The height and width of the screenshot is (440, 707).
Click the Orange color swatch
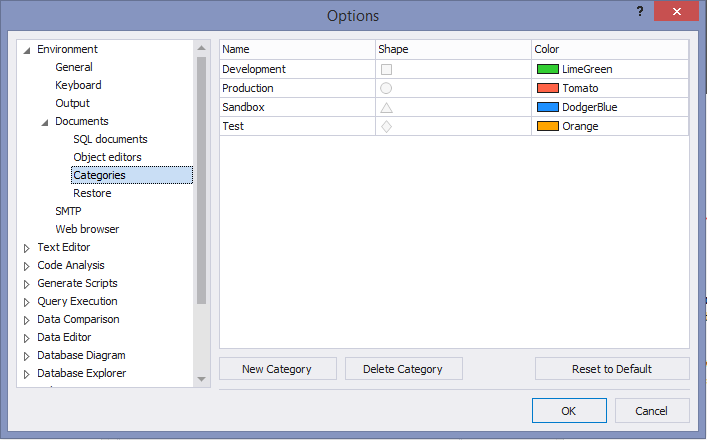(547, 126)
